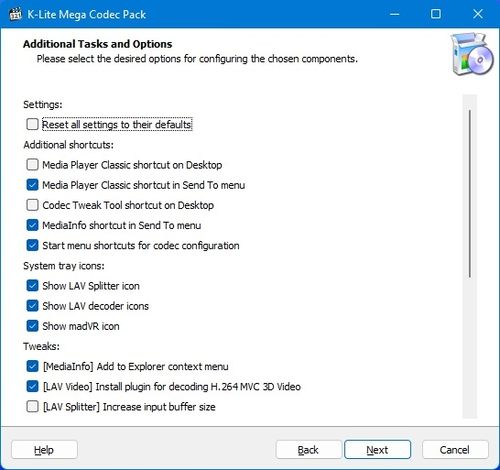This screenshot has height=470, width=500.
Task: Click the K-Lite title bar app icon
Action: point(15,14)
